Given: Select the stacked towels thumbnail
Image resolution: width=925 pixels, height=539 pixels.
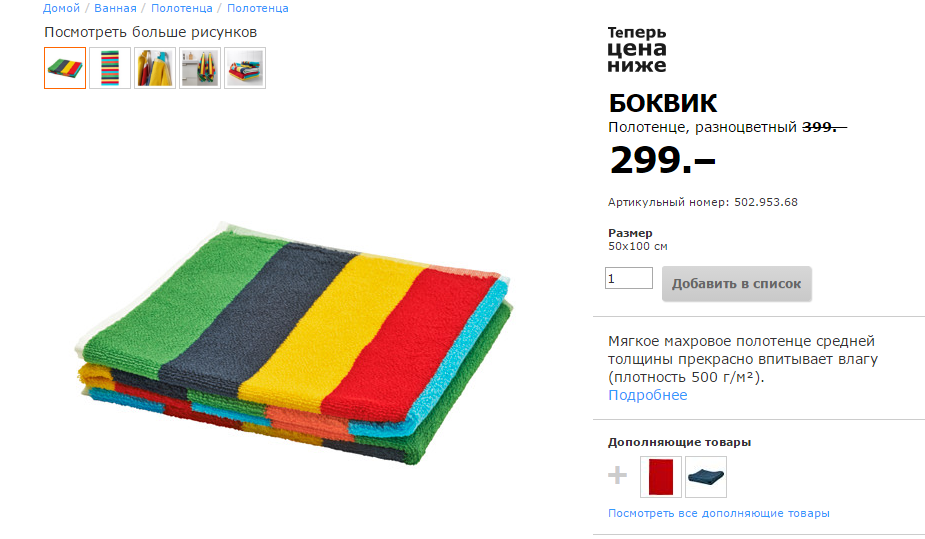Looking at the screenshot, I should [x=245, y=68].
